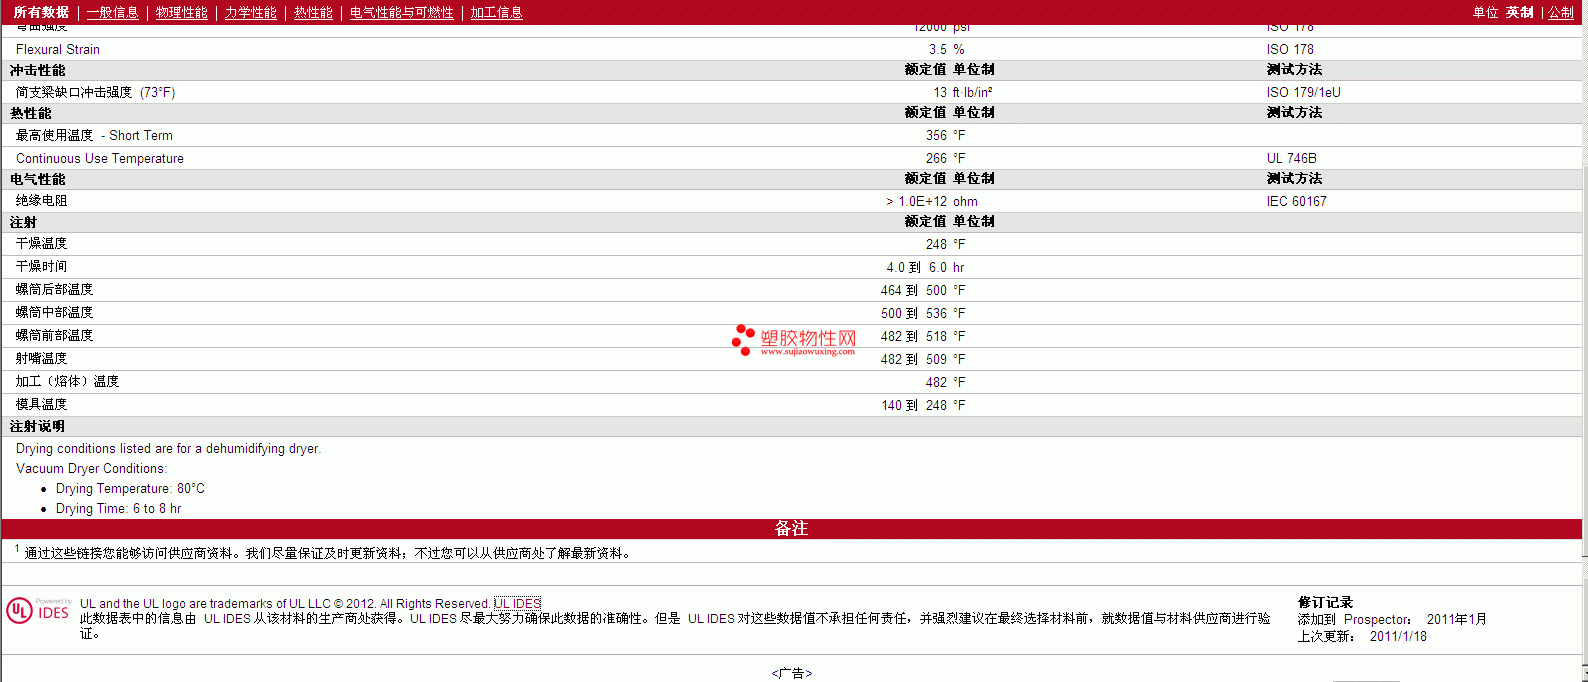Click the UL 746B test method
The image size is (1588, 682).
click(x=1291, y=158)
